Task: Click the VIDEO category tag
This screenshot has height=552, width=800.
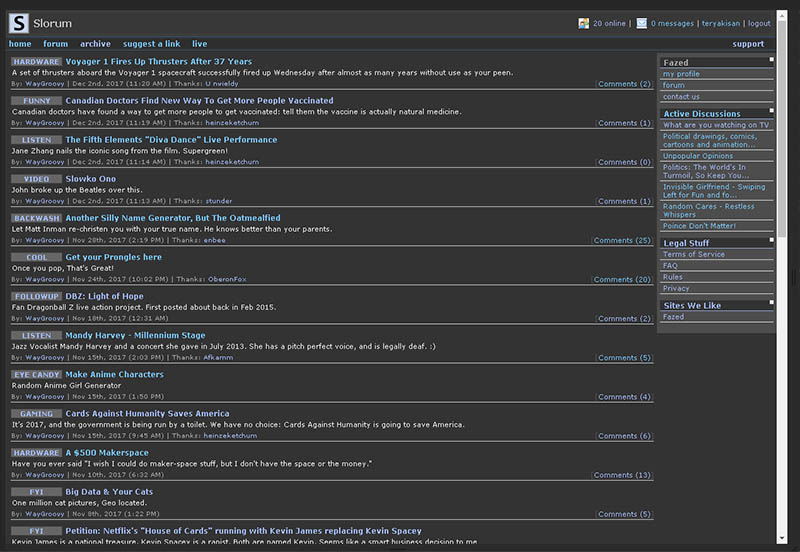Action: click(x=36, y=179)
